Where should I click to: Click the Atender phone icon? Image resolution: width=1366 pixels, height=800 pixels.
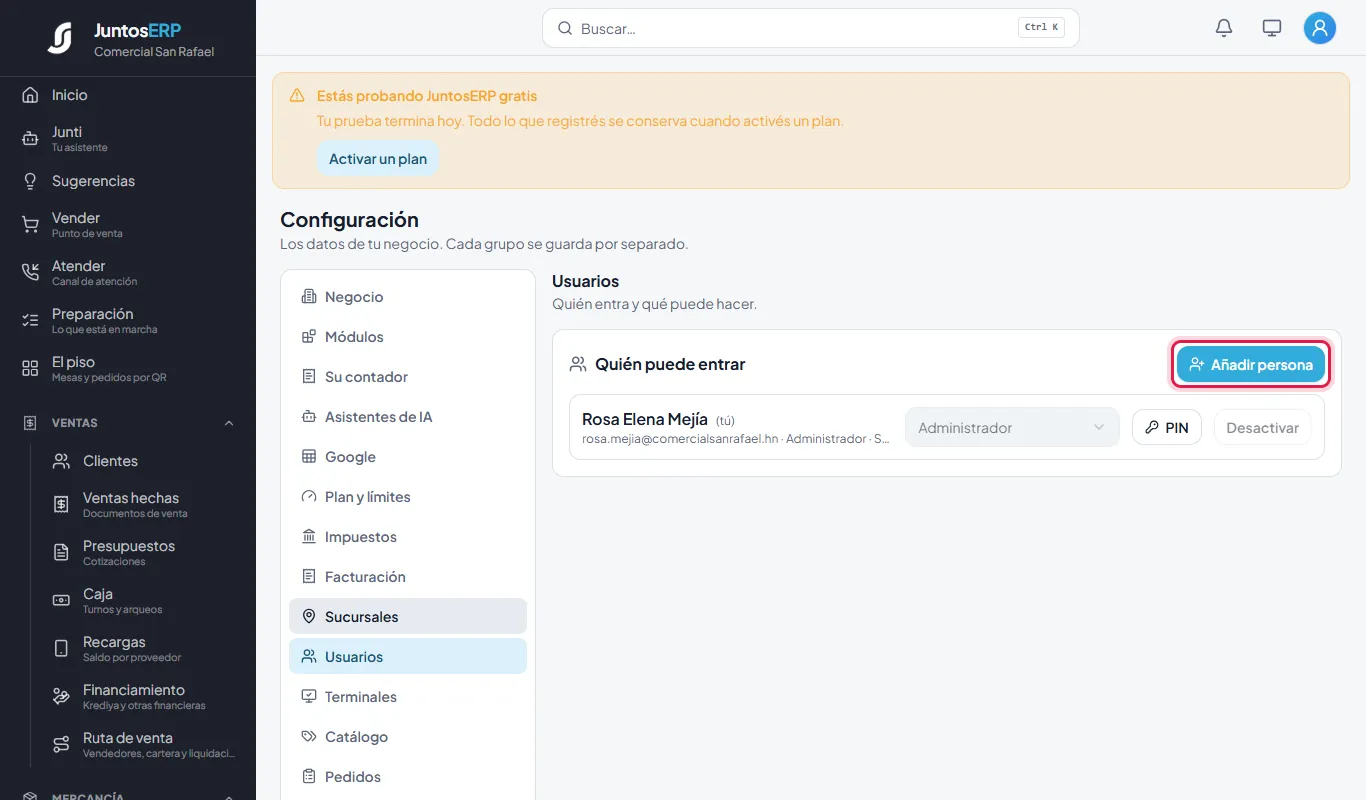pyautogui.click(x=30, y=273)
